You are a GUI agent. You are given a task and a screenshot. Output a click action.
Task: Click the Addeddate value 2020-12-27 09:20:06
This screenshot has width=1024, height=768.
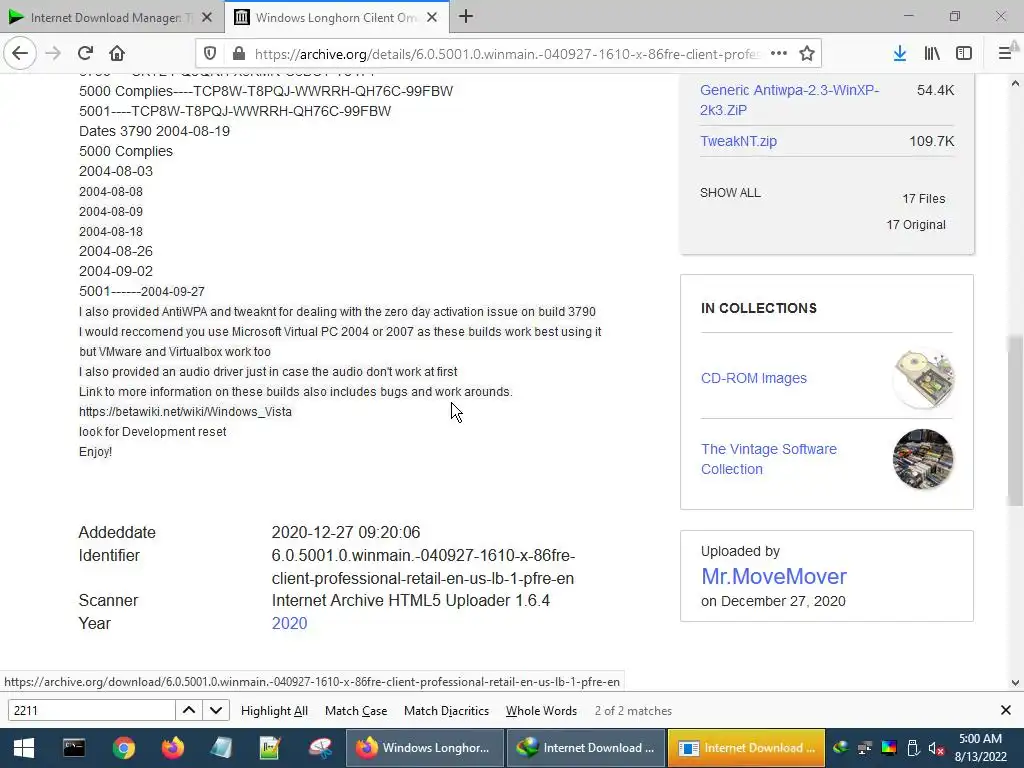(x=346, y=532)
